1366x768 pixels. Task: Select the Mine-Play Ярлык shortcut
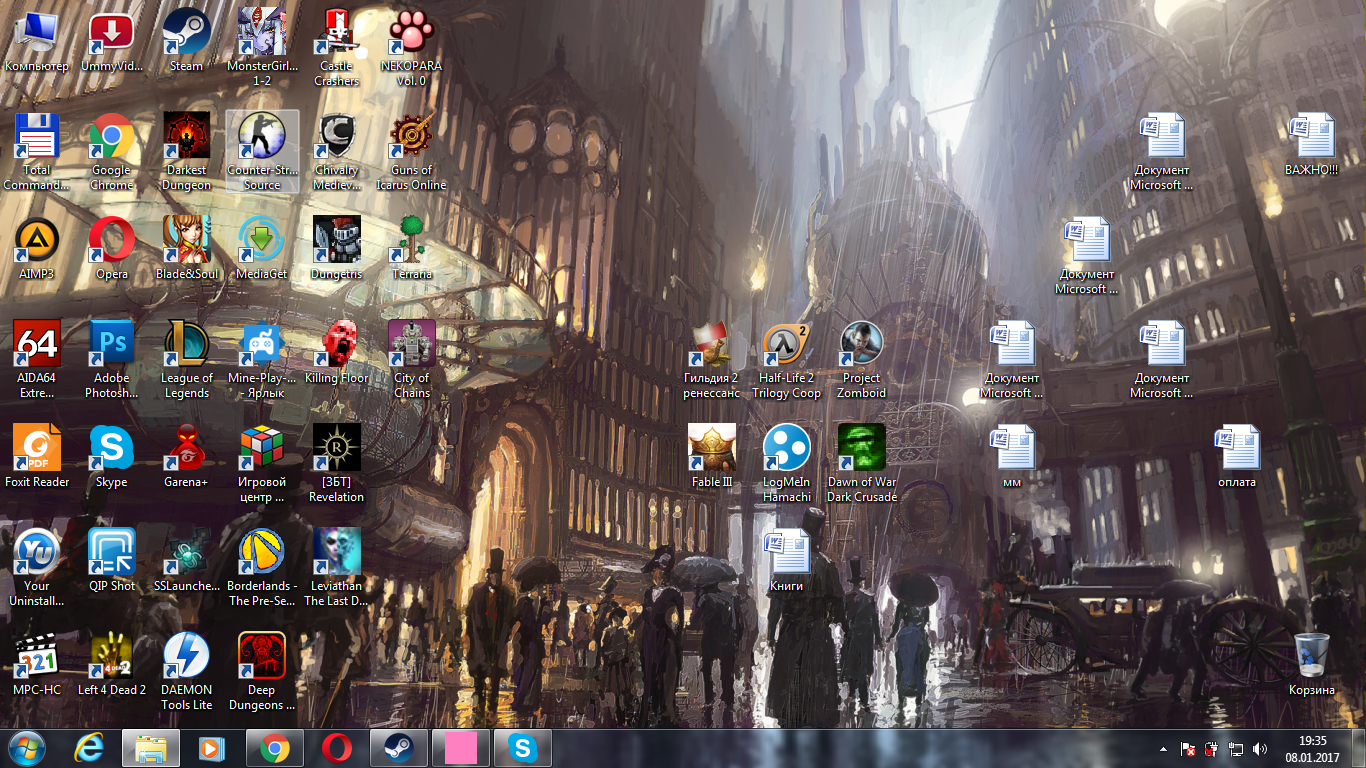[262, 361]
